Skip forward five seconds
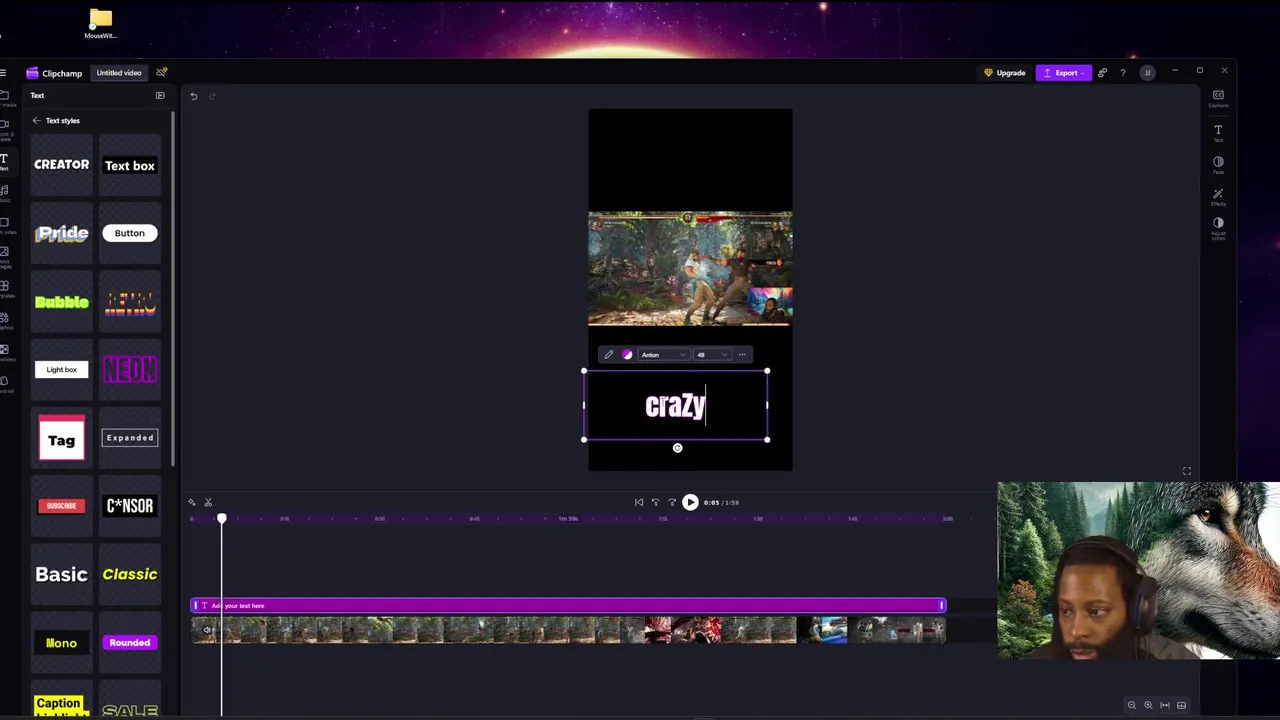1280x720 pixels. 672,502
